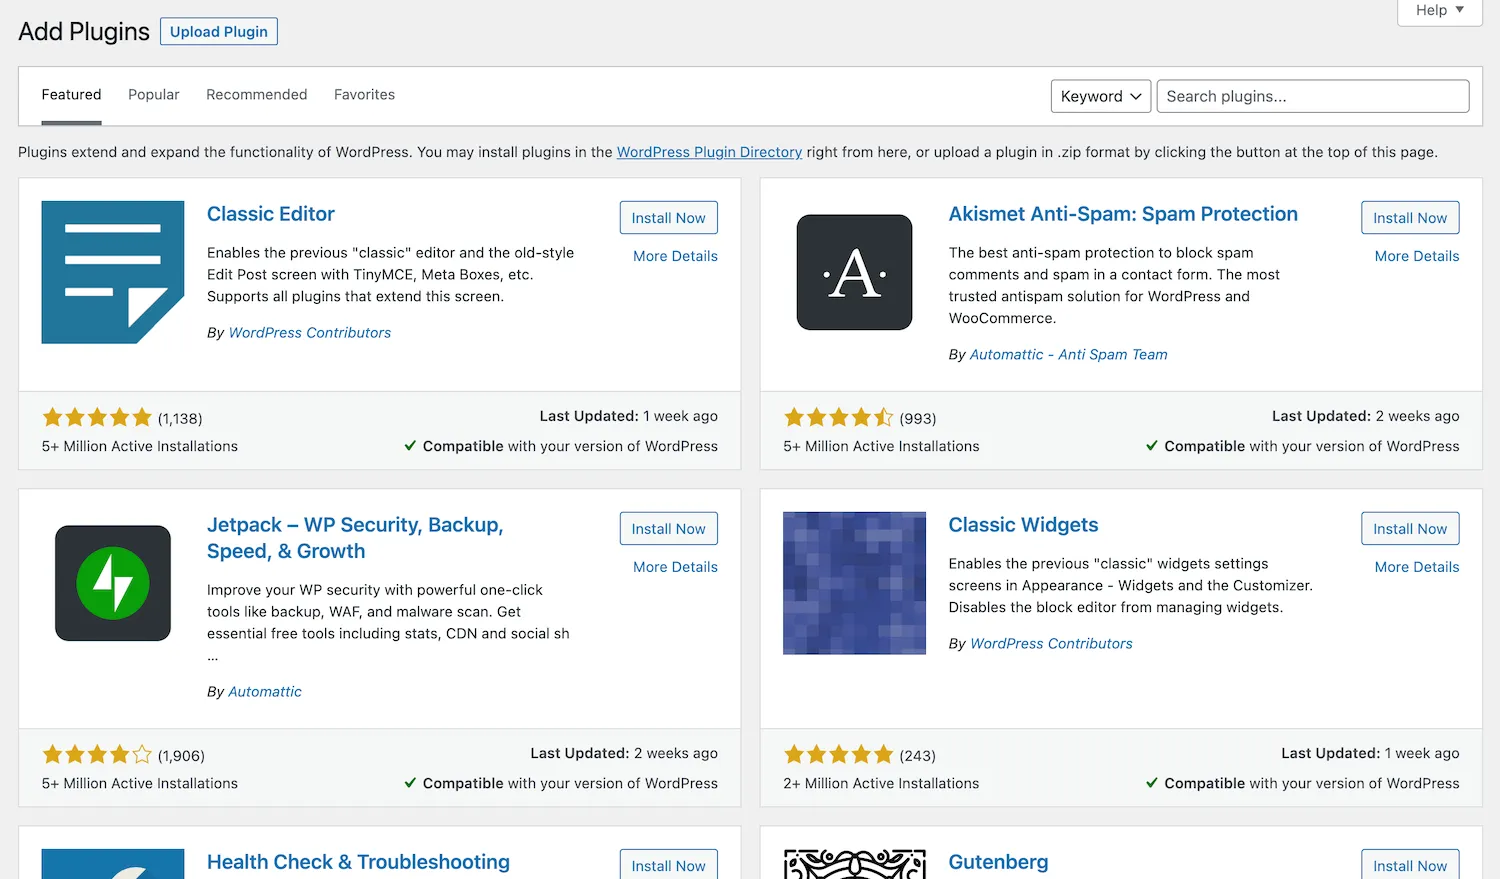The width and height of the screenshot is (1500, 879).
Task: Click the (243) Classic Widgets ratings count
Action: point(918,756)
